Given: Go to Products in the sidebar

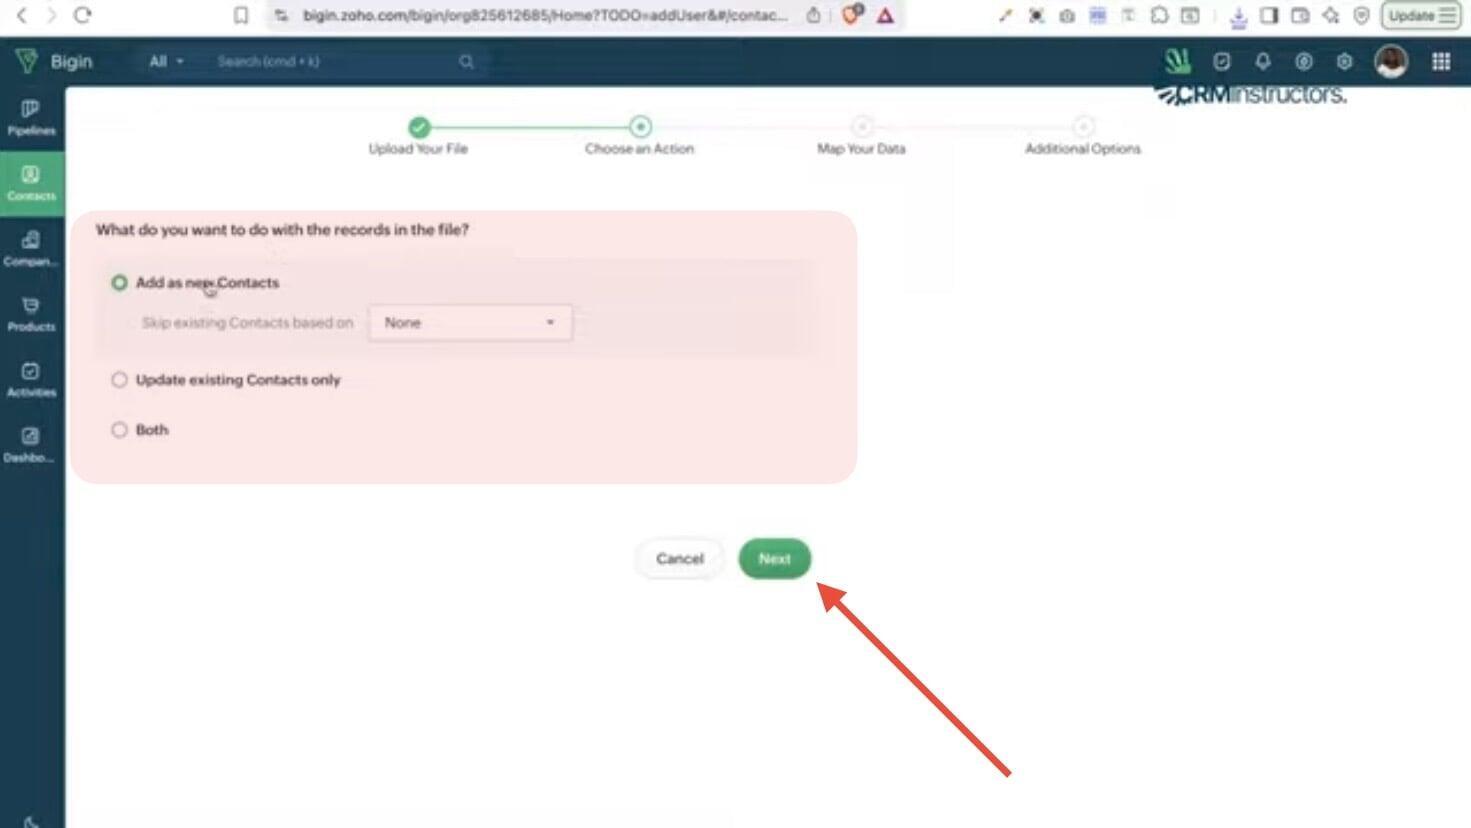Looking at the screenshot, I should 31,313.
